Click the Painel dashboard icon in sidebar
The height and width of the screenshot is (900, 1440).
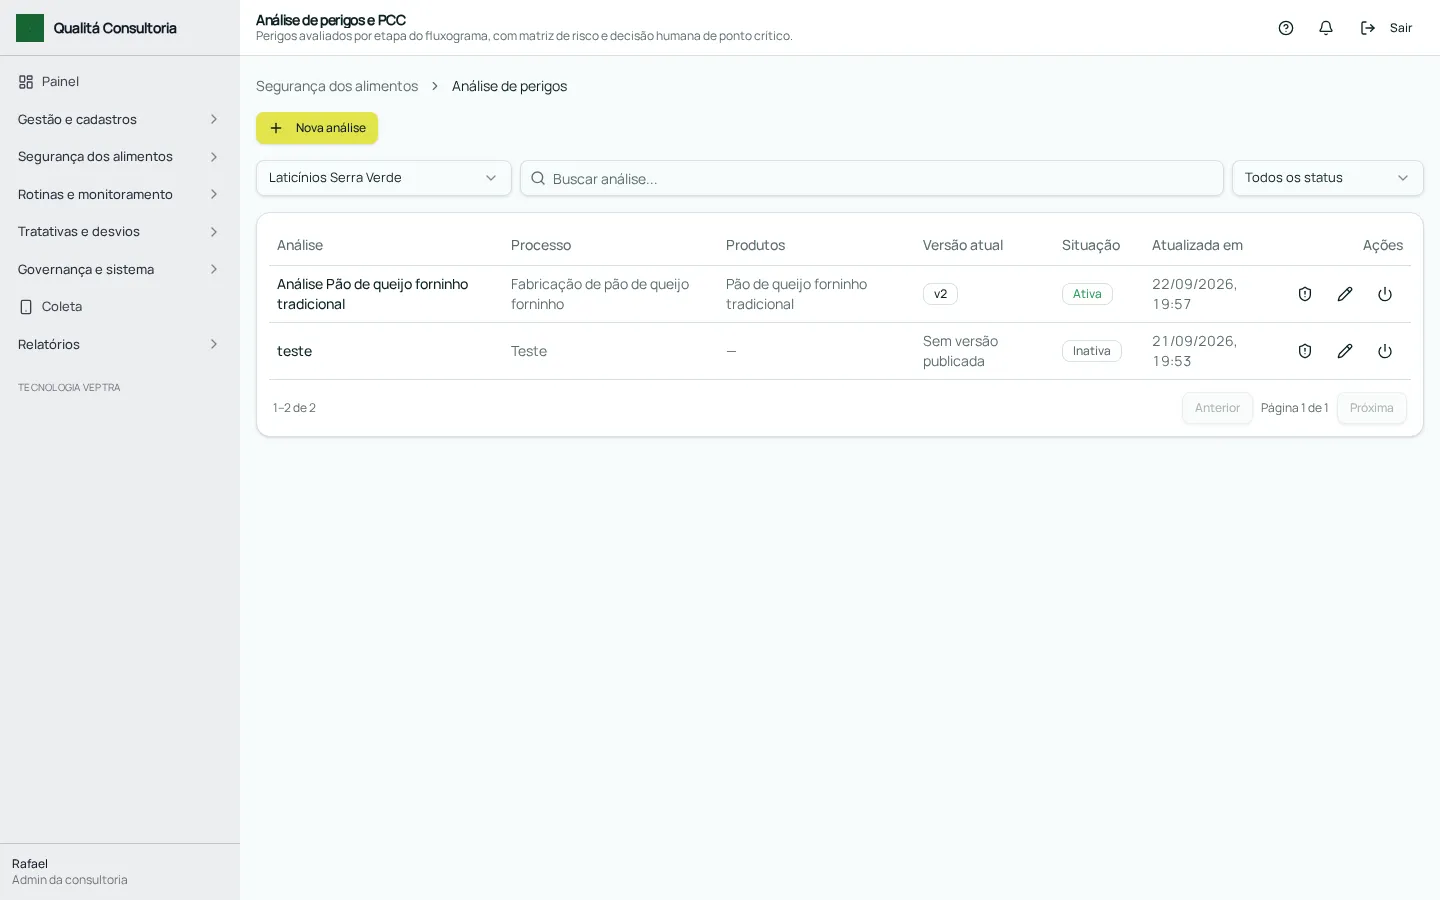[x=26, y=82]
